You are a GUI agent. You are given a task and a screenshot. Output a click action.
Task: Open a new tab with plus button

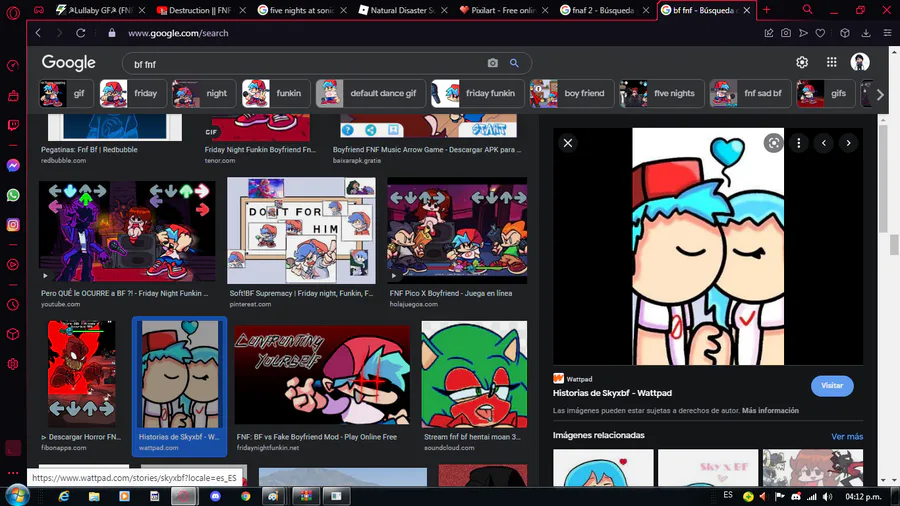click(x=766, y=10)
